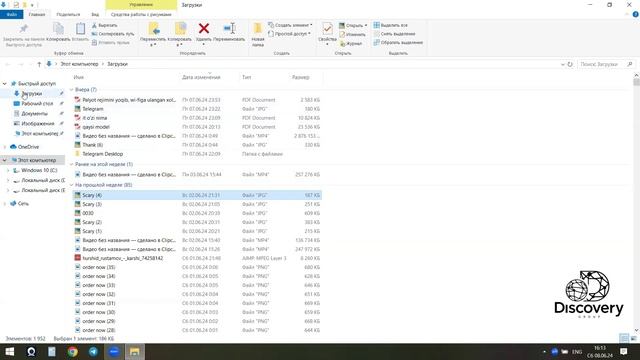The width and height of the screenshot is (640, 360).
Task: Expand Windows 10 (C:) drive node
Action: (8, 170)
